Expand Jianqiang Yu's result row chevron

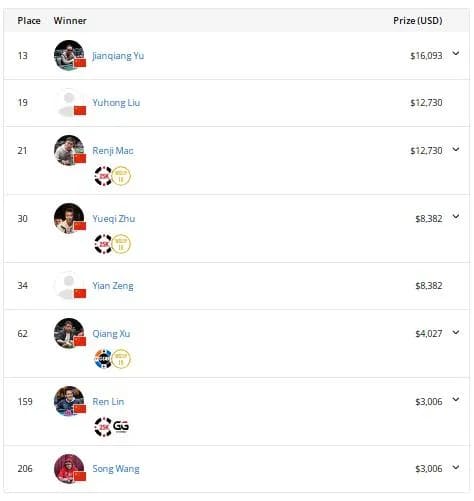pyautogui.click(x=456, y=53)
